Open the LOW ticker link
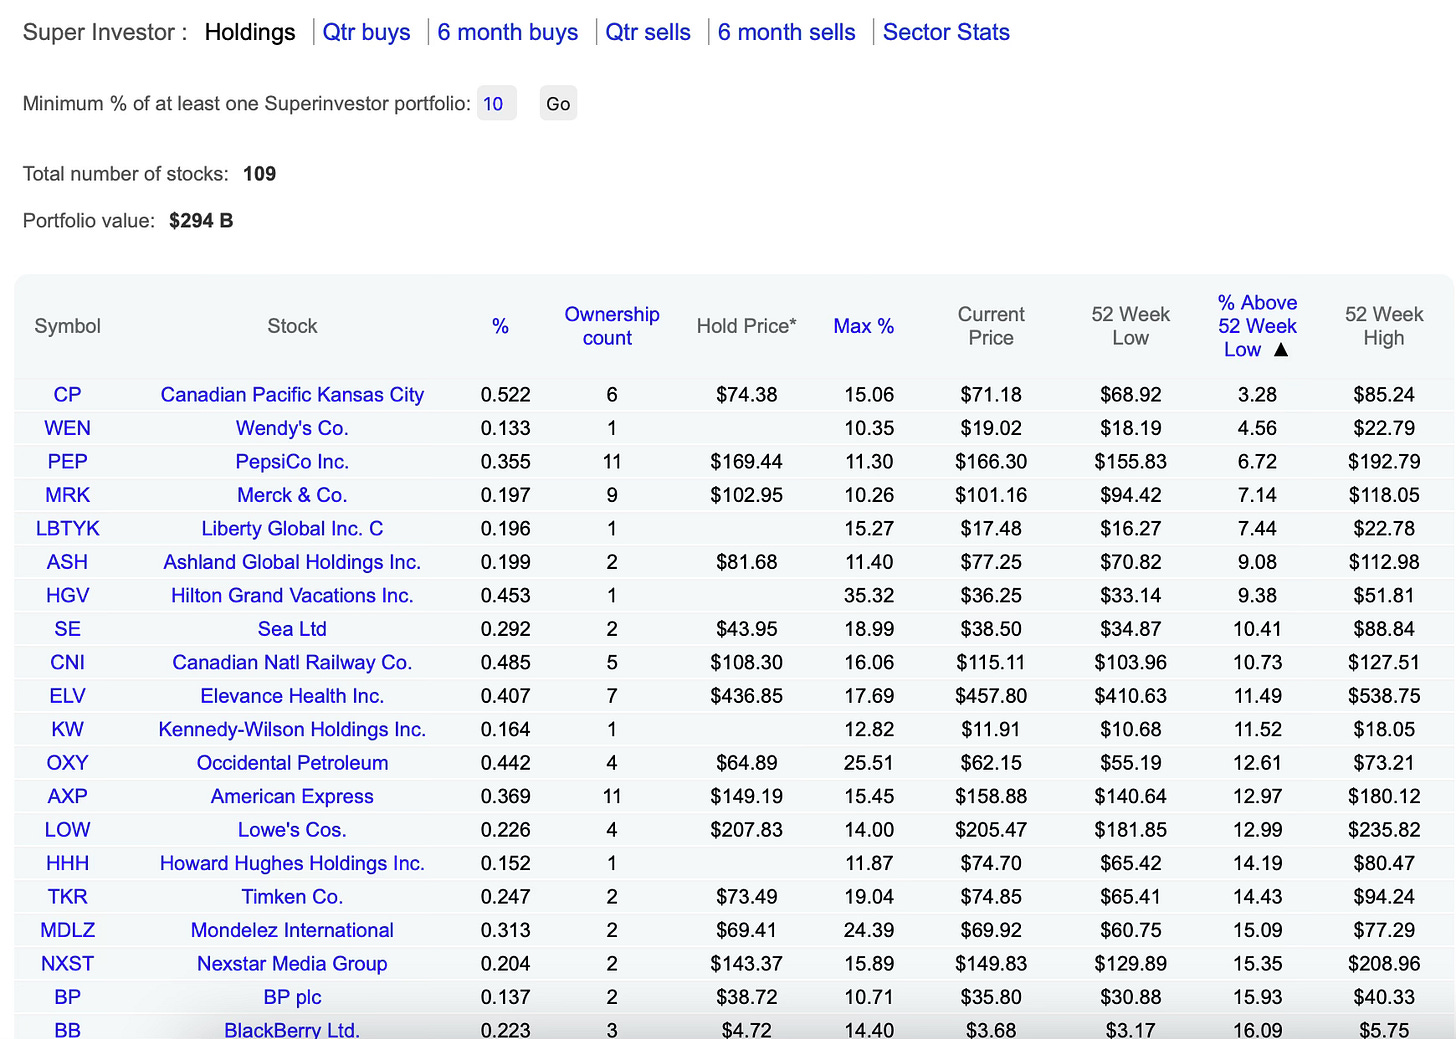This screenshot has height=1039, width=1456. click(x=67, y=830)
